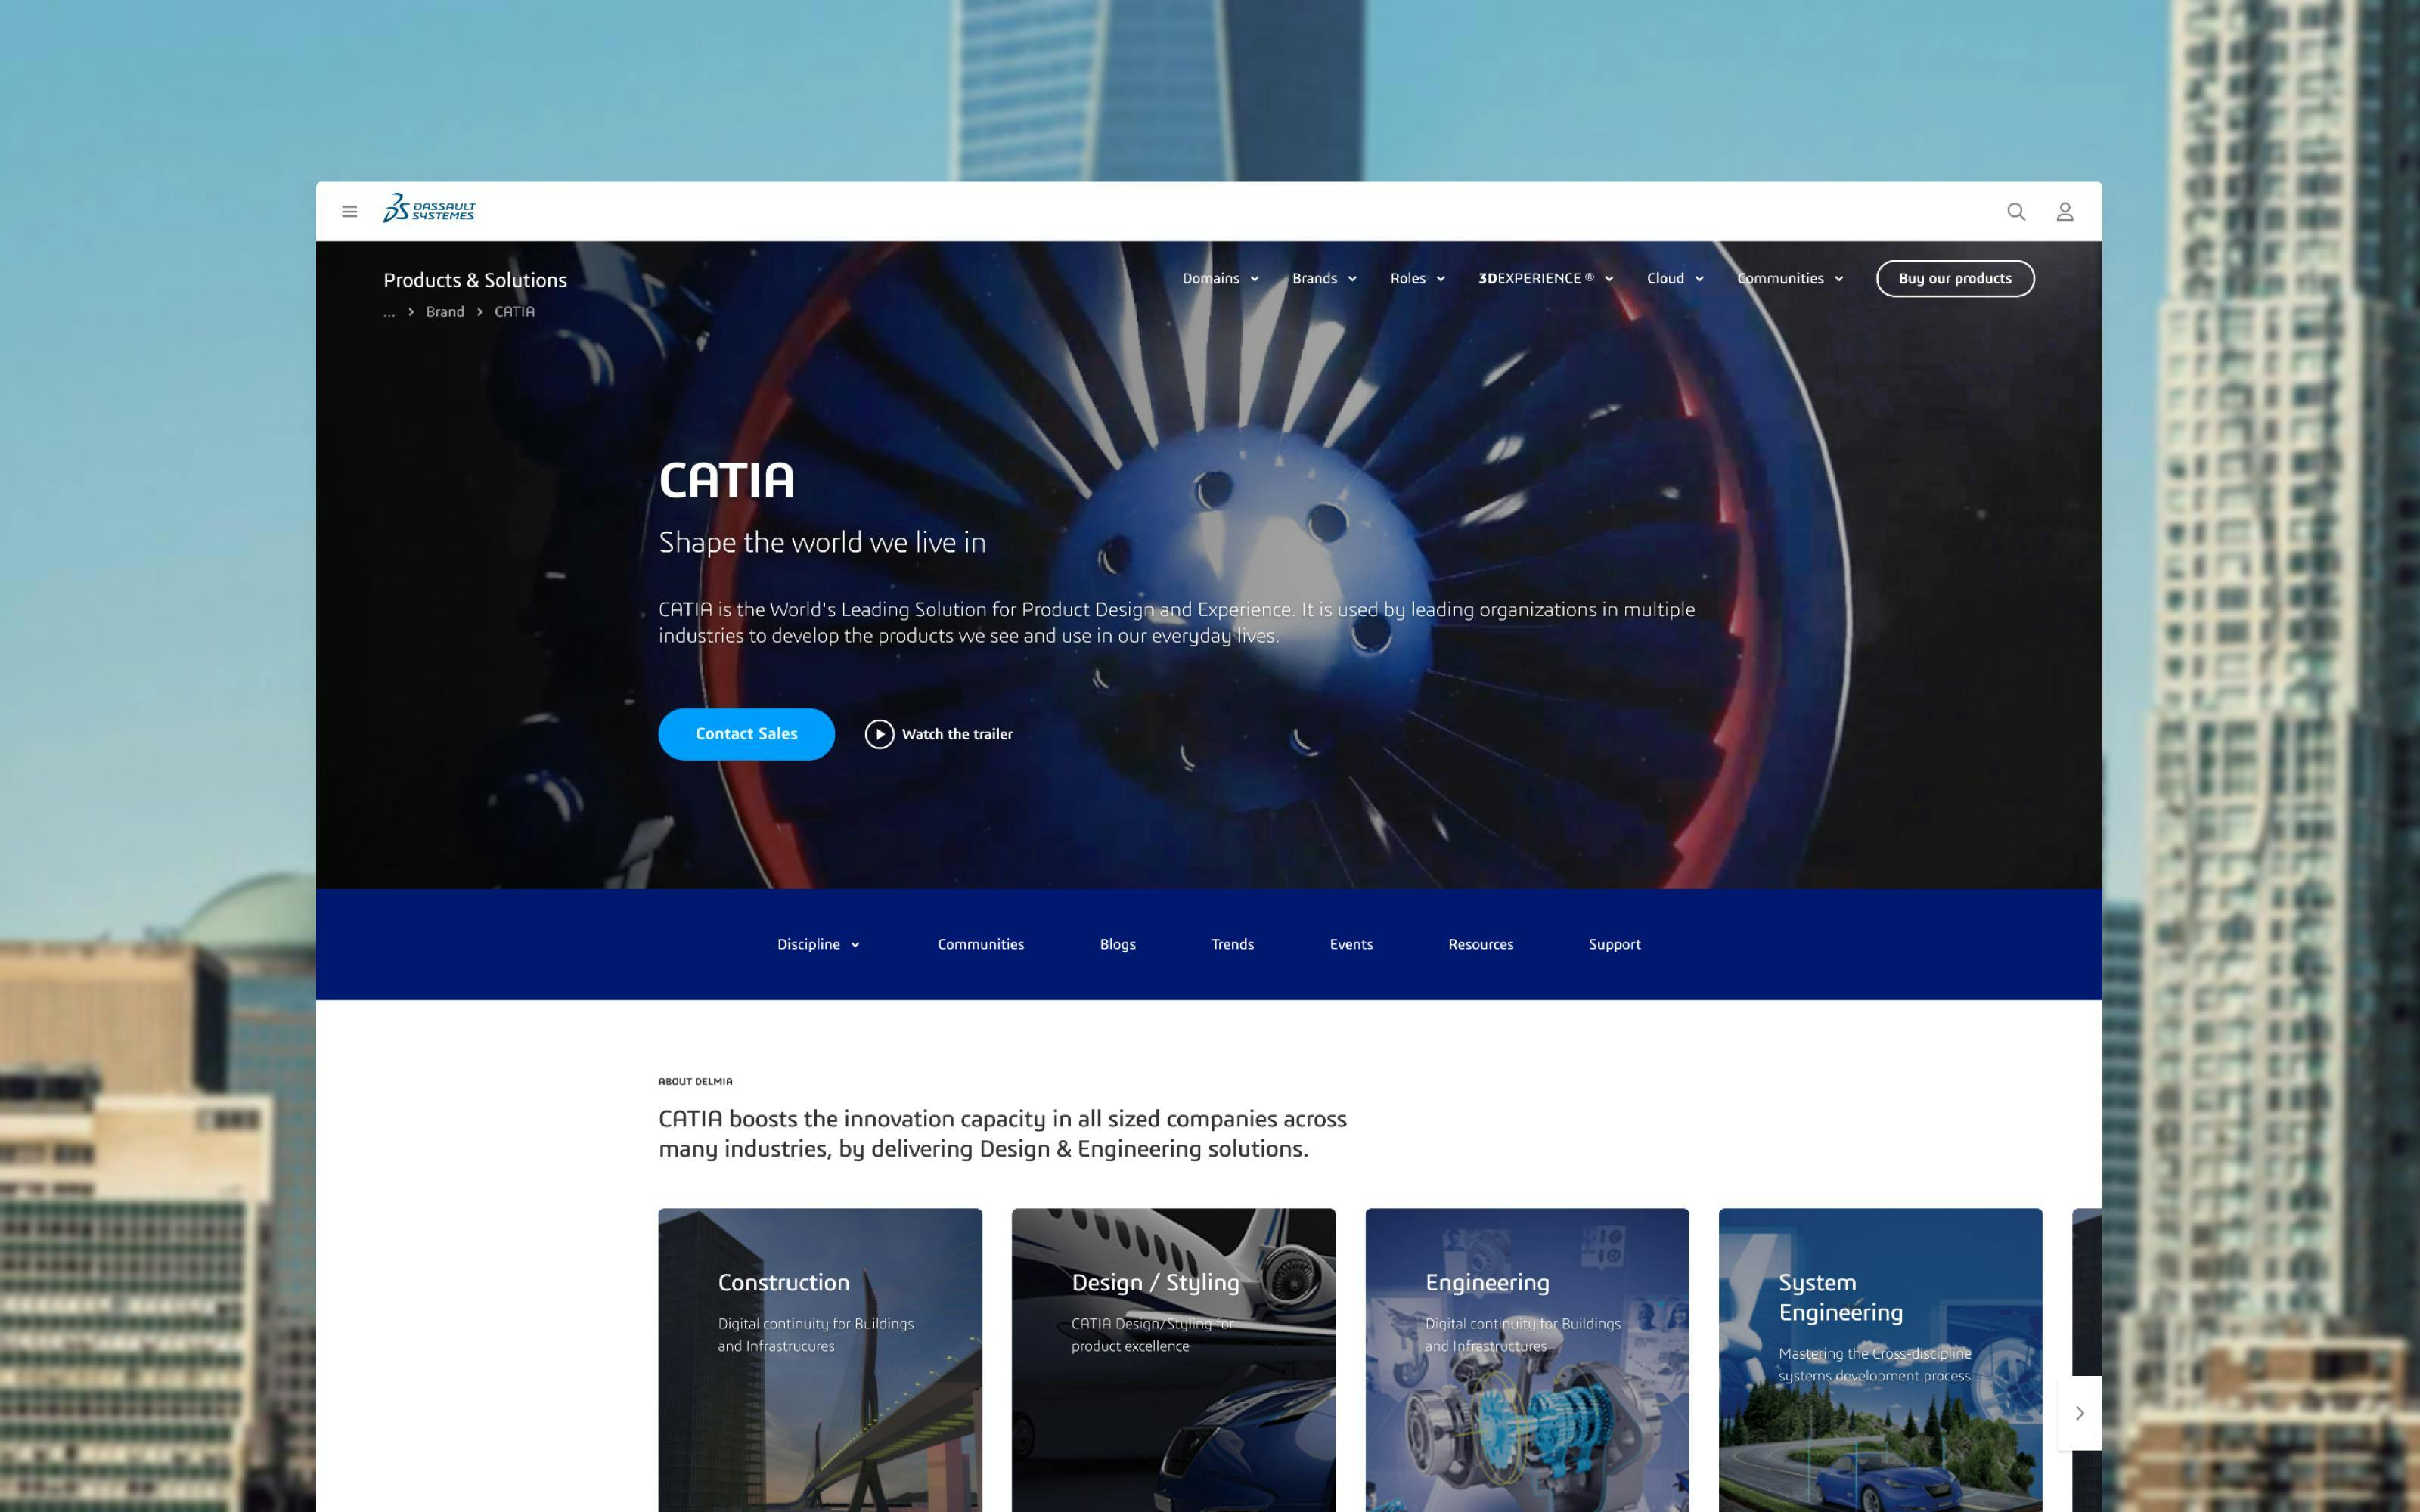Click the Products & Solutions heading
Image resolution: width=2420 pixels, height=1512 pixels.
tap(475, 280)
